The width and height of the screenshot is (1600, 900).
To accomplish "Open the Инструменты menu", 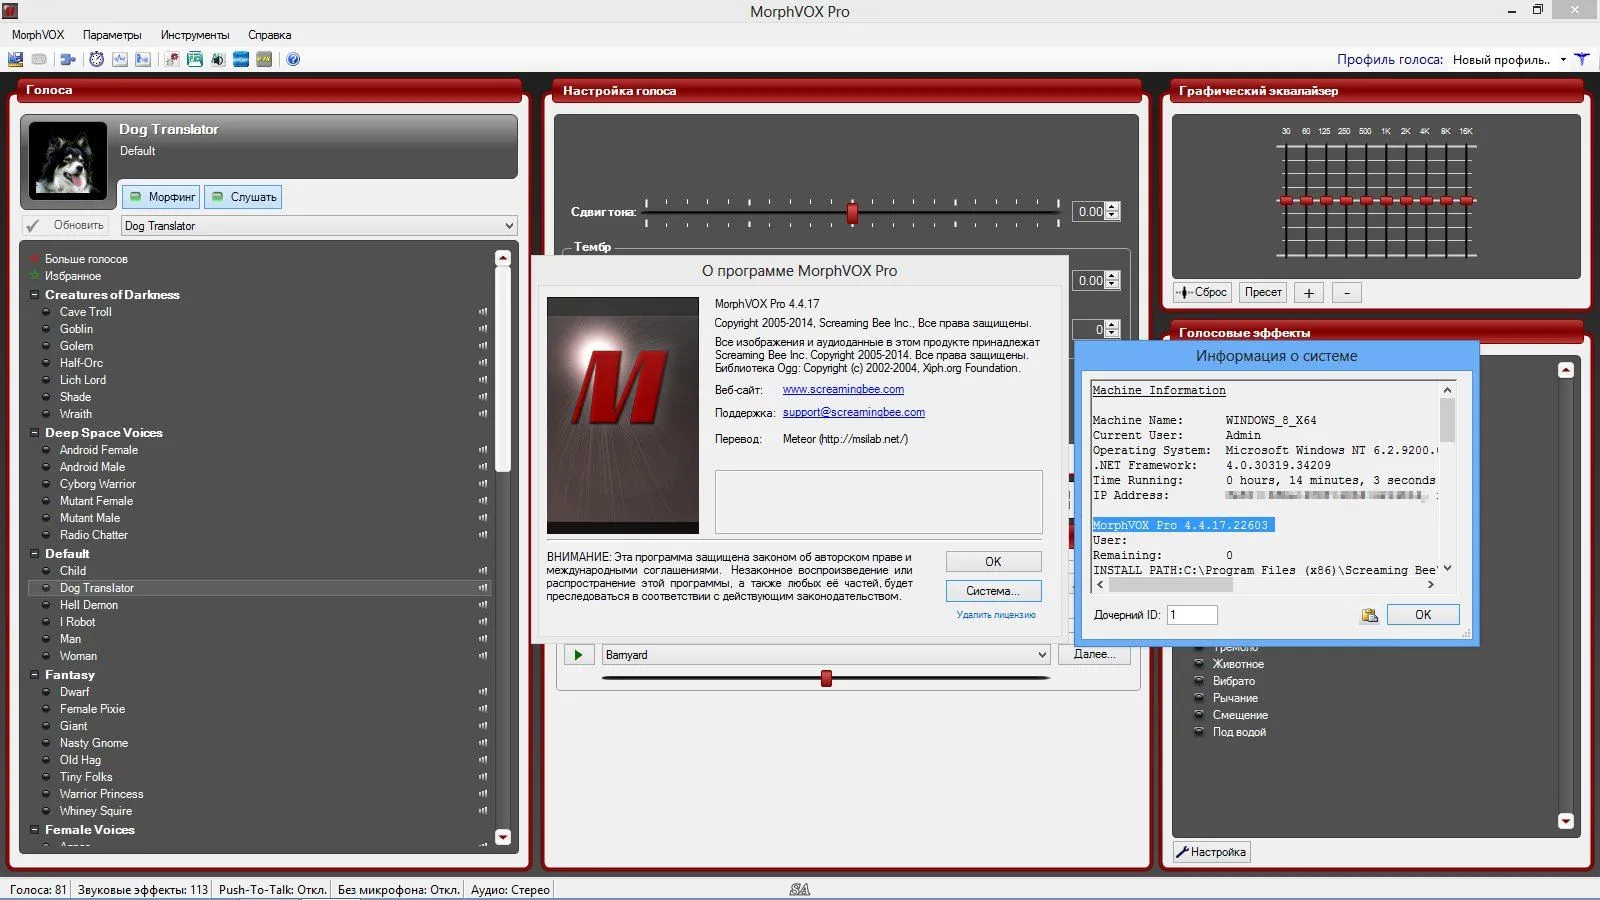I will (195, 35).
